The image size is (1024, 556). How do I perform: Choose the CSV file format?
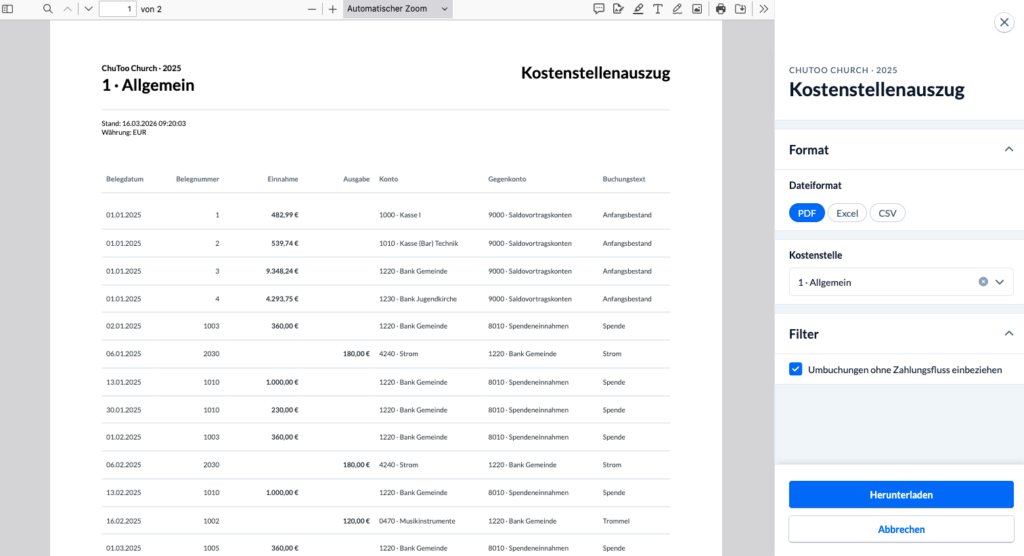887,213
